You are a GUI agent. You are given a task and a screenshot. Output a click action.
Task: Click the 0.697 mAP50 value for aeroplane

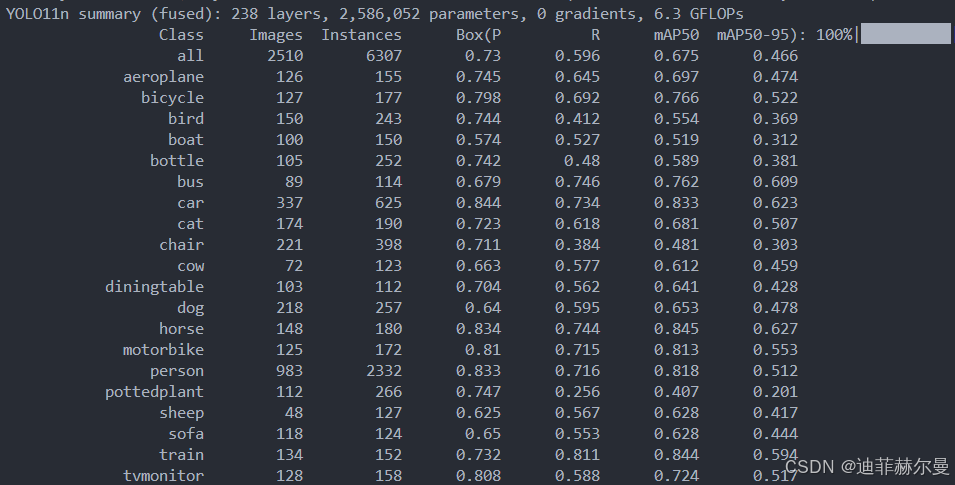(x=676, y=77)
